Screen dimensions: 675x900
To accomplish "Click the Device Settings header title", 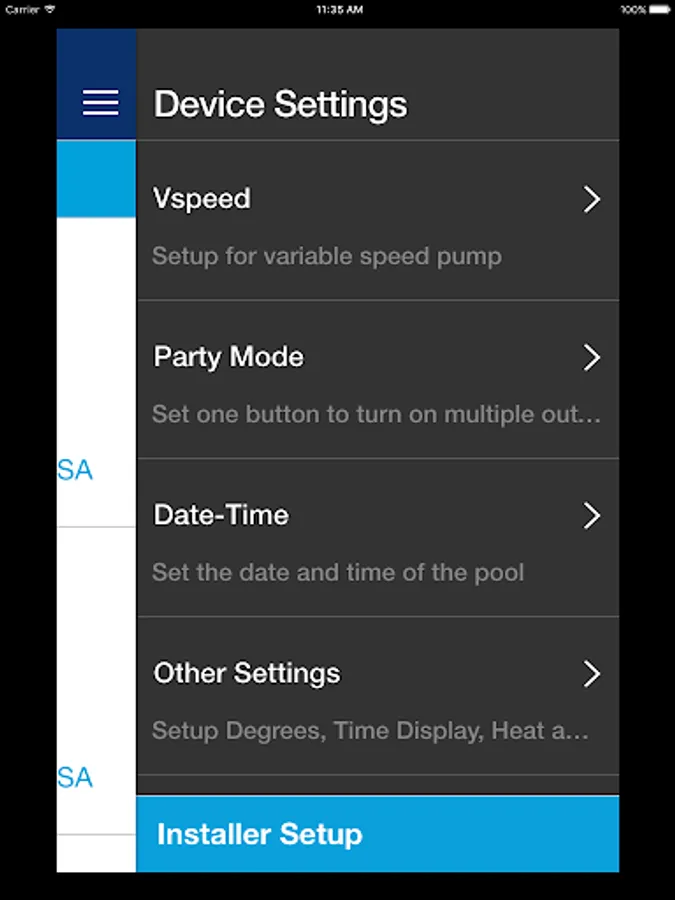I will (280, 105).
